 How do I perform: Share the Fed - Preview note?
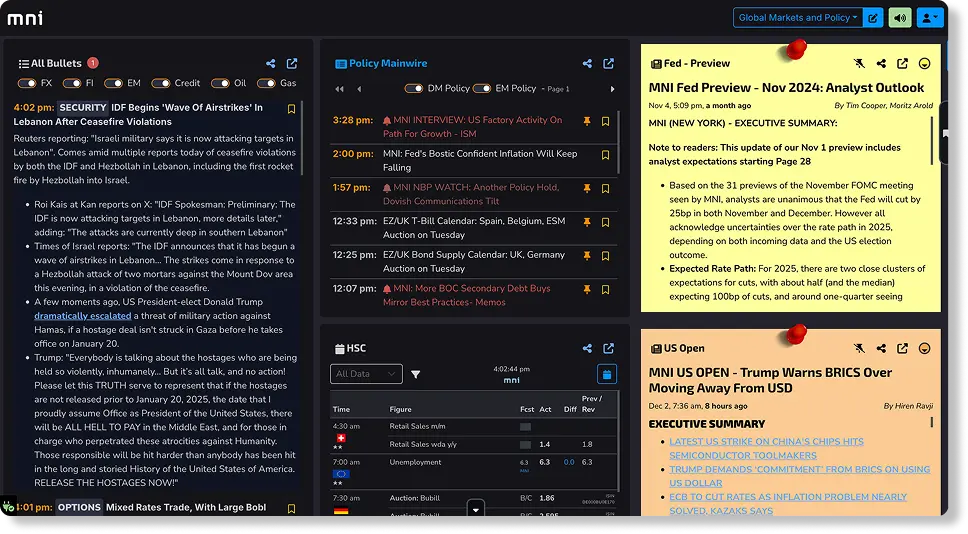[881, 64]
